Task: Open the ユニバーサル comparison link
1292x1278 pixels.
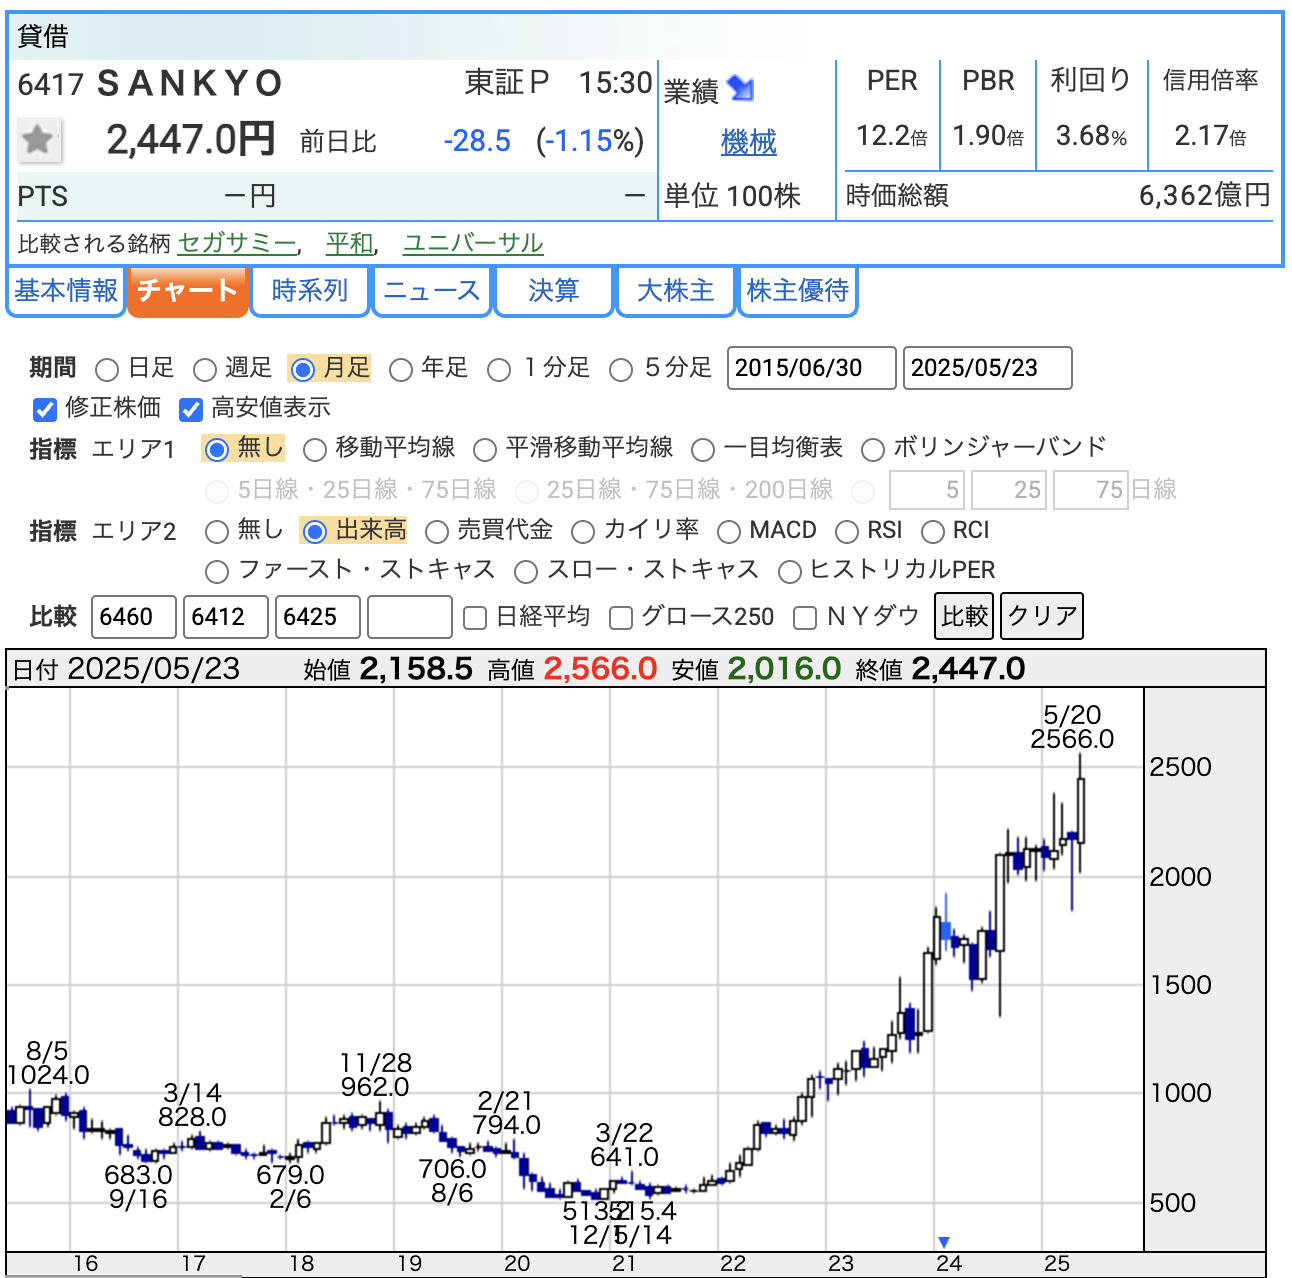Action: (x=473, y=243)
